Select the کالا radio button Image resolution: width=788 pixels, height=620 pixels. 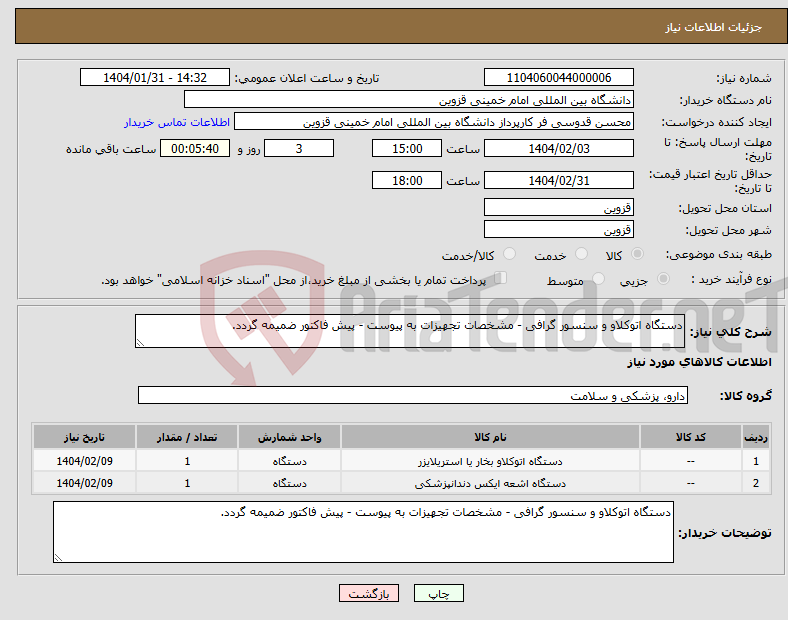[637, 254]
